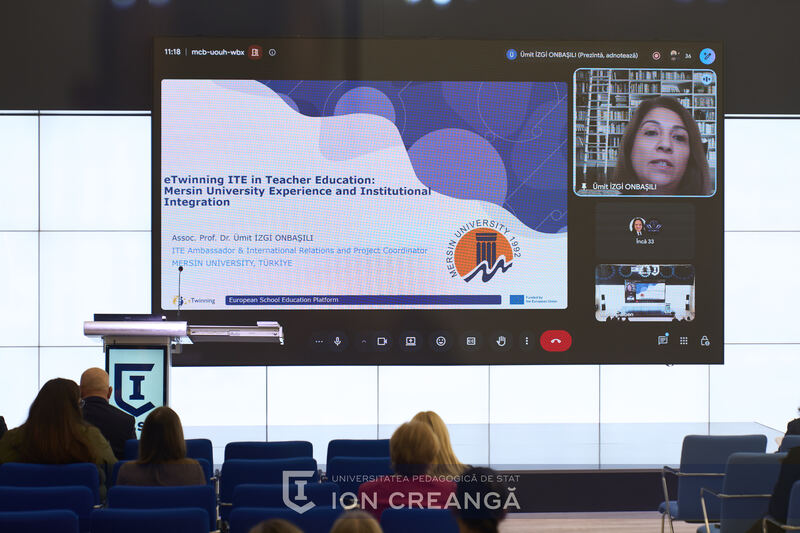Open the horizontal ellipsis menu beside microphone
800x533 pixels.
(x=319, y=342)
